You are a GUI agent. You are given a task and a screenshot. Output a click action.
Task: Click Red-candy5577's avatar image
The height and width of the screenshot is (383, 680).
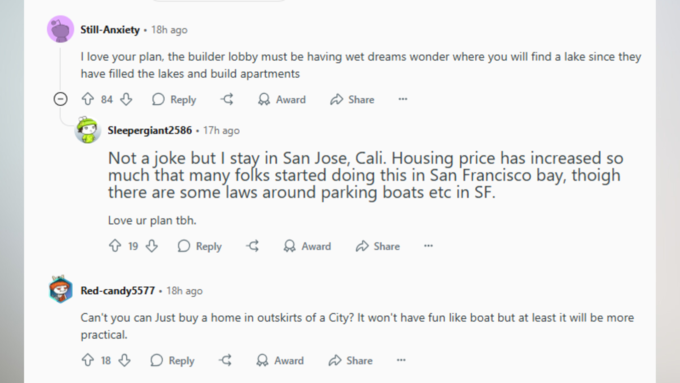61,289
